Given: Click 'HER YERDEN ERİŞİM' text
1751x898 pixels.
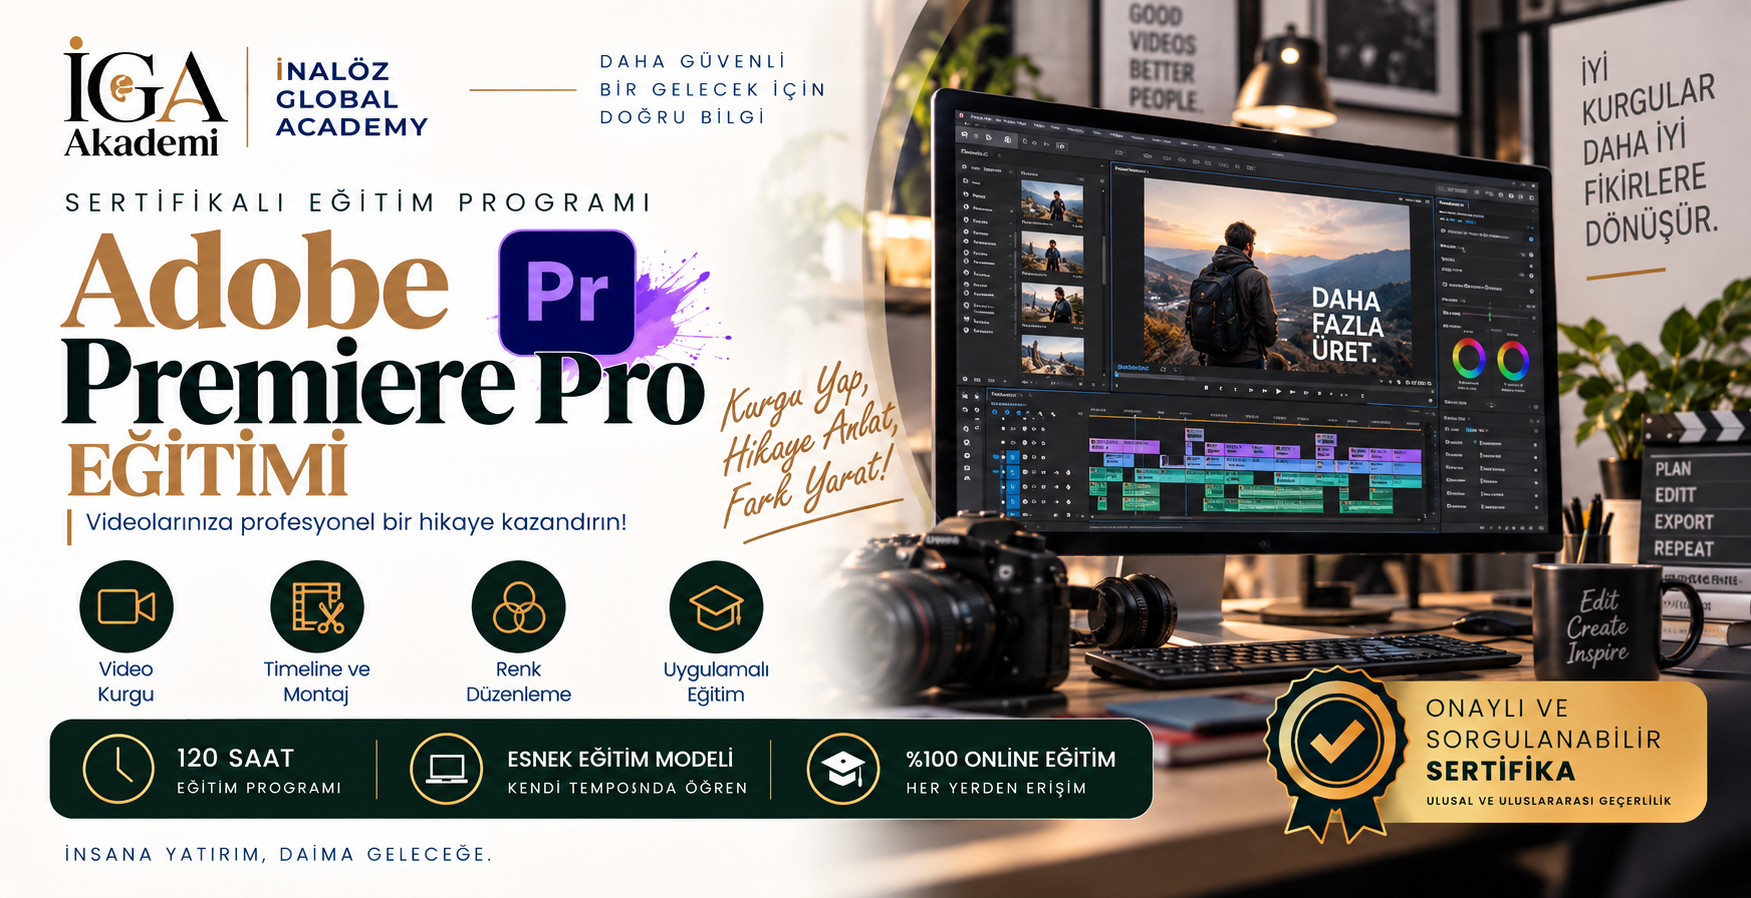Looking at the screenshot, I should pos(996,788).
